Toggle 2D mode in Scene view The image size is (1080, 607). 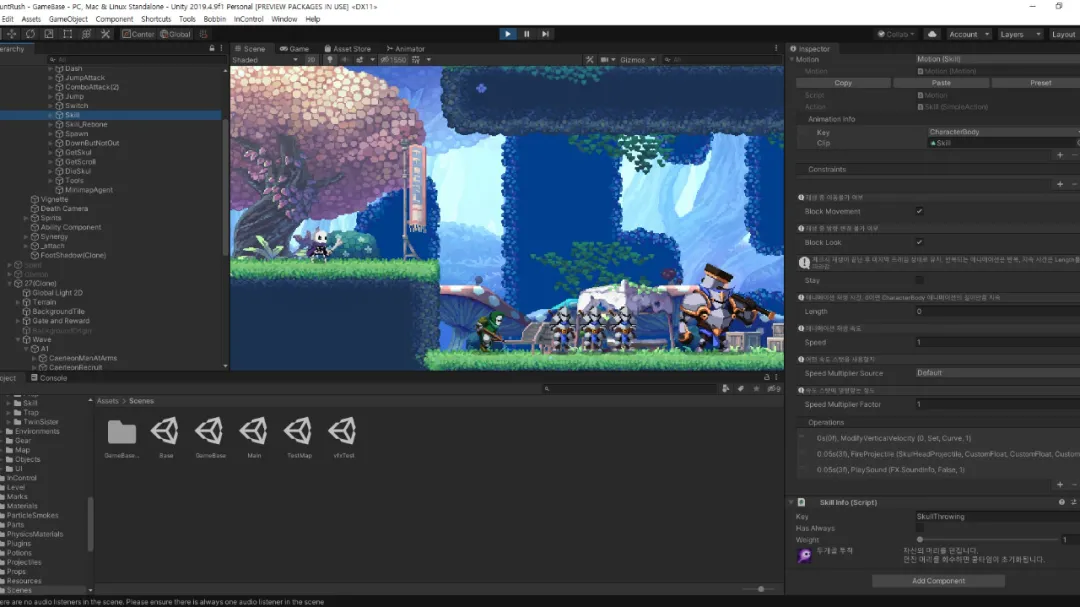click(x=313, y=60)
